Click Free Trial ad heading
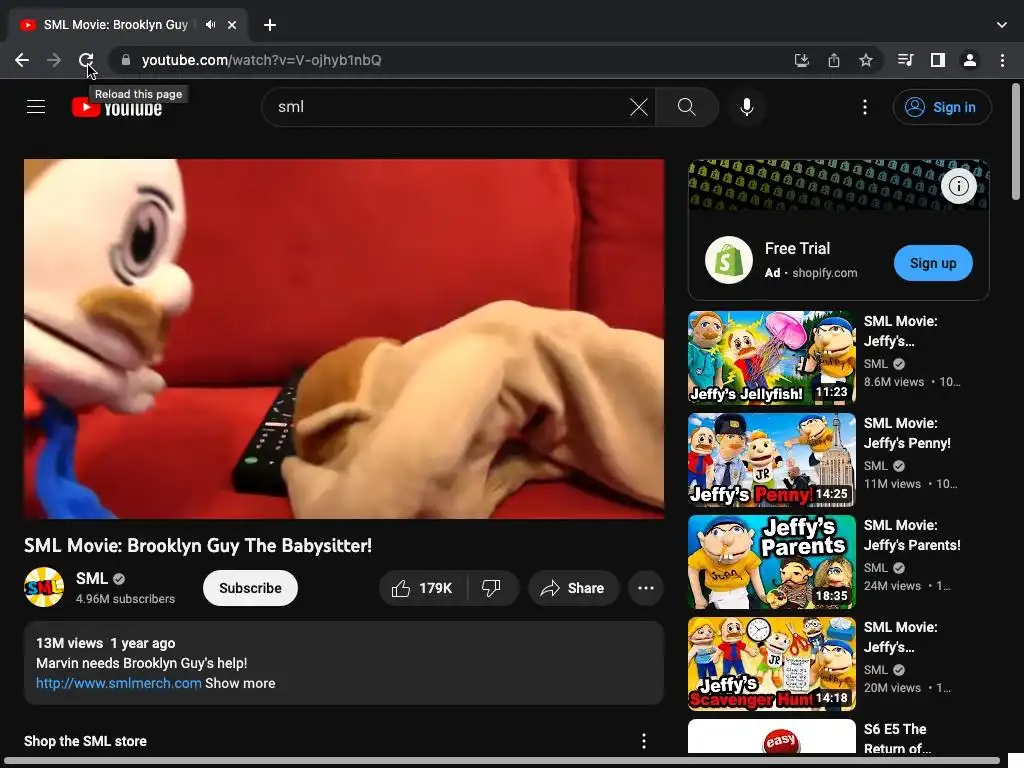The height and width of the screenshot is (768, 1024). click(797, 248)
